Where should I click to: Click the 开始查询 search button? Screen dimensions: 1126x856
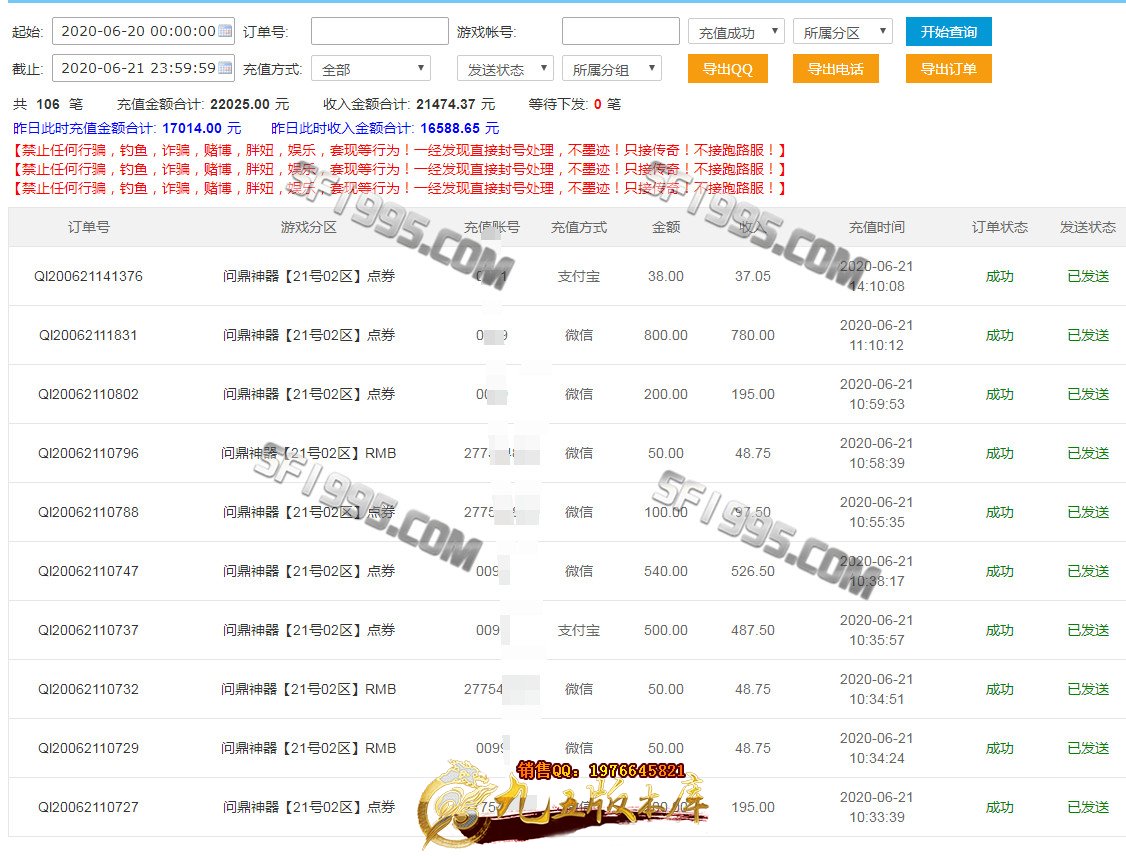pyautogui.click(x=948, y=31)
